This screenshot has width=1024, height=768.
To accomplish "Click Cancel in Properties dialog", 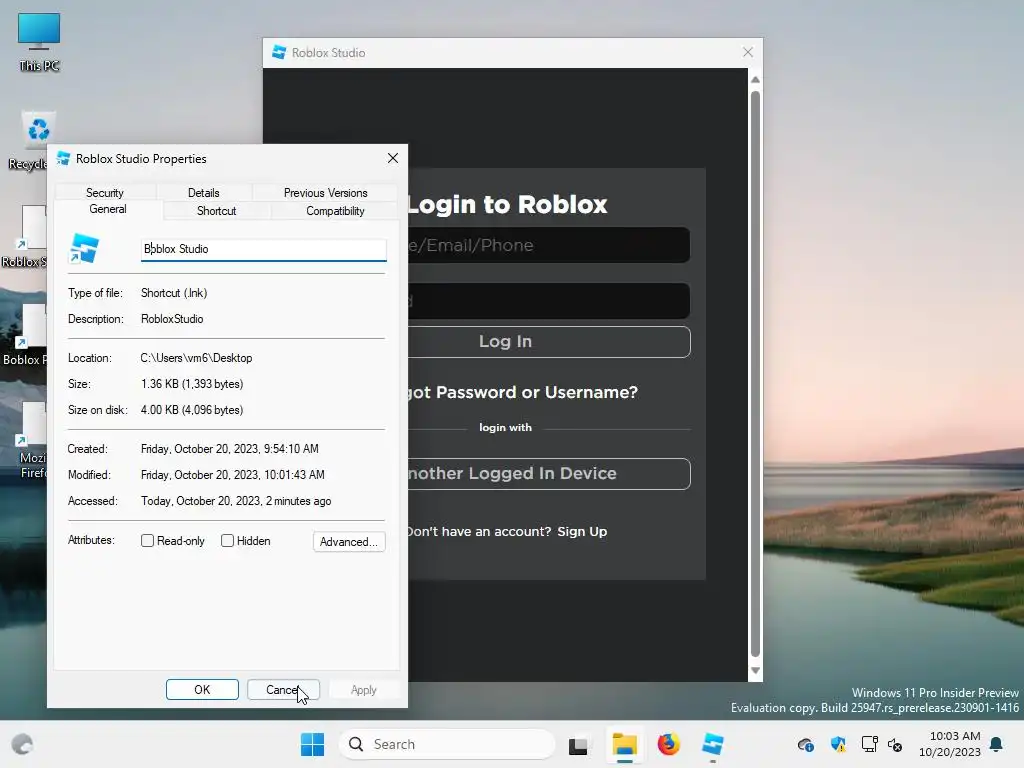I will (x=283, y=690).
